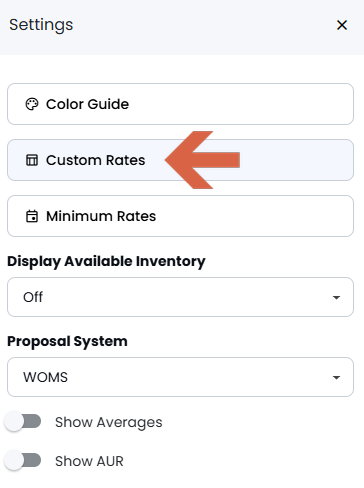
Task: Click the arrow beside WOMS value
Action: pyautogui.click(x=336, y=377)
